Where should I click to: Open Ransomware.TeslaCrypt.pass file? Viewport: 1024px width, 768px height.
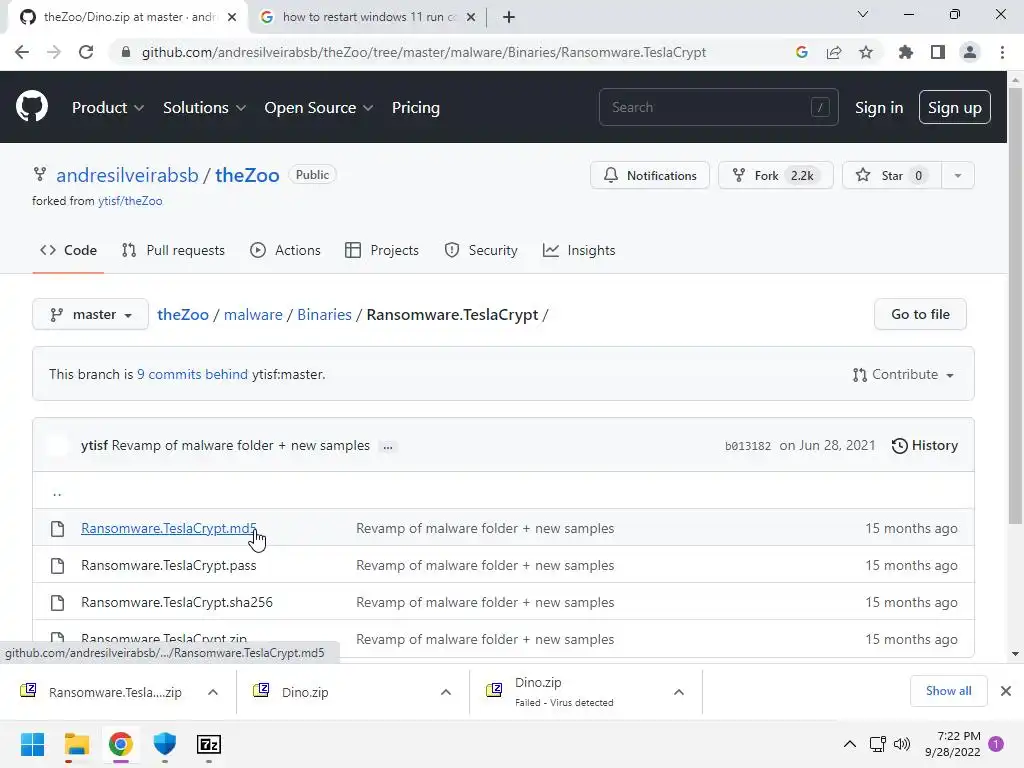click(168, 565)
